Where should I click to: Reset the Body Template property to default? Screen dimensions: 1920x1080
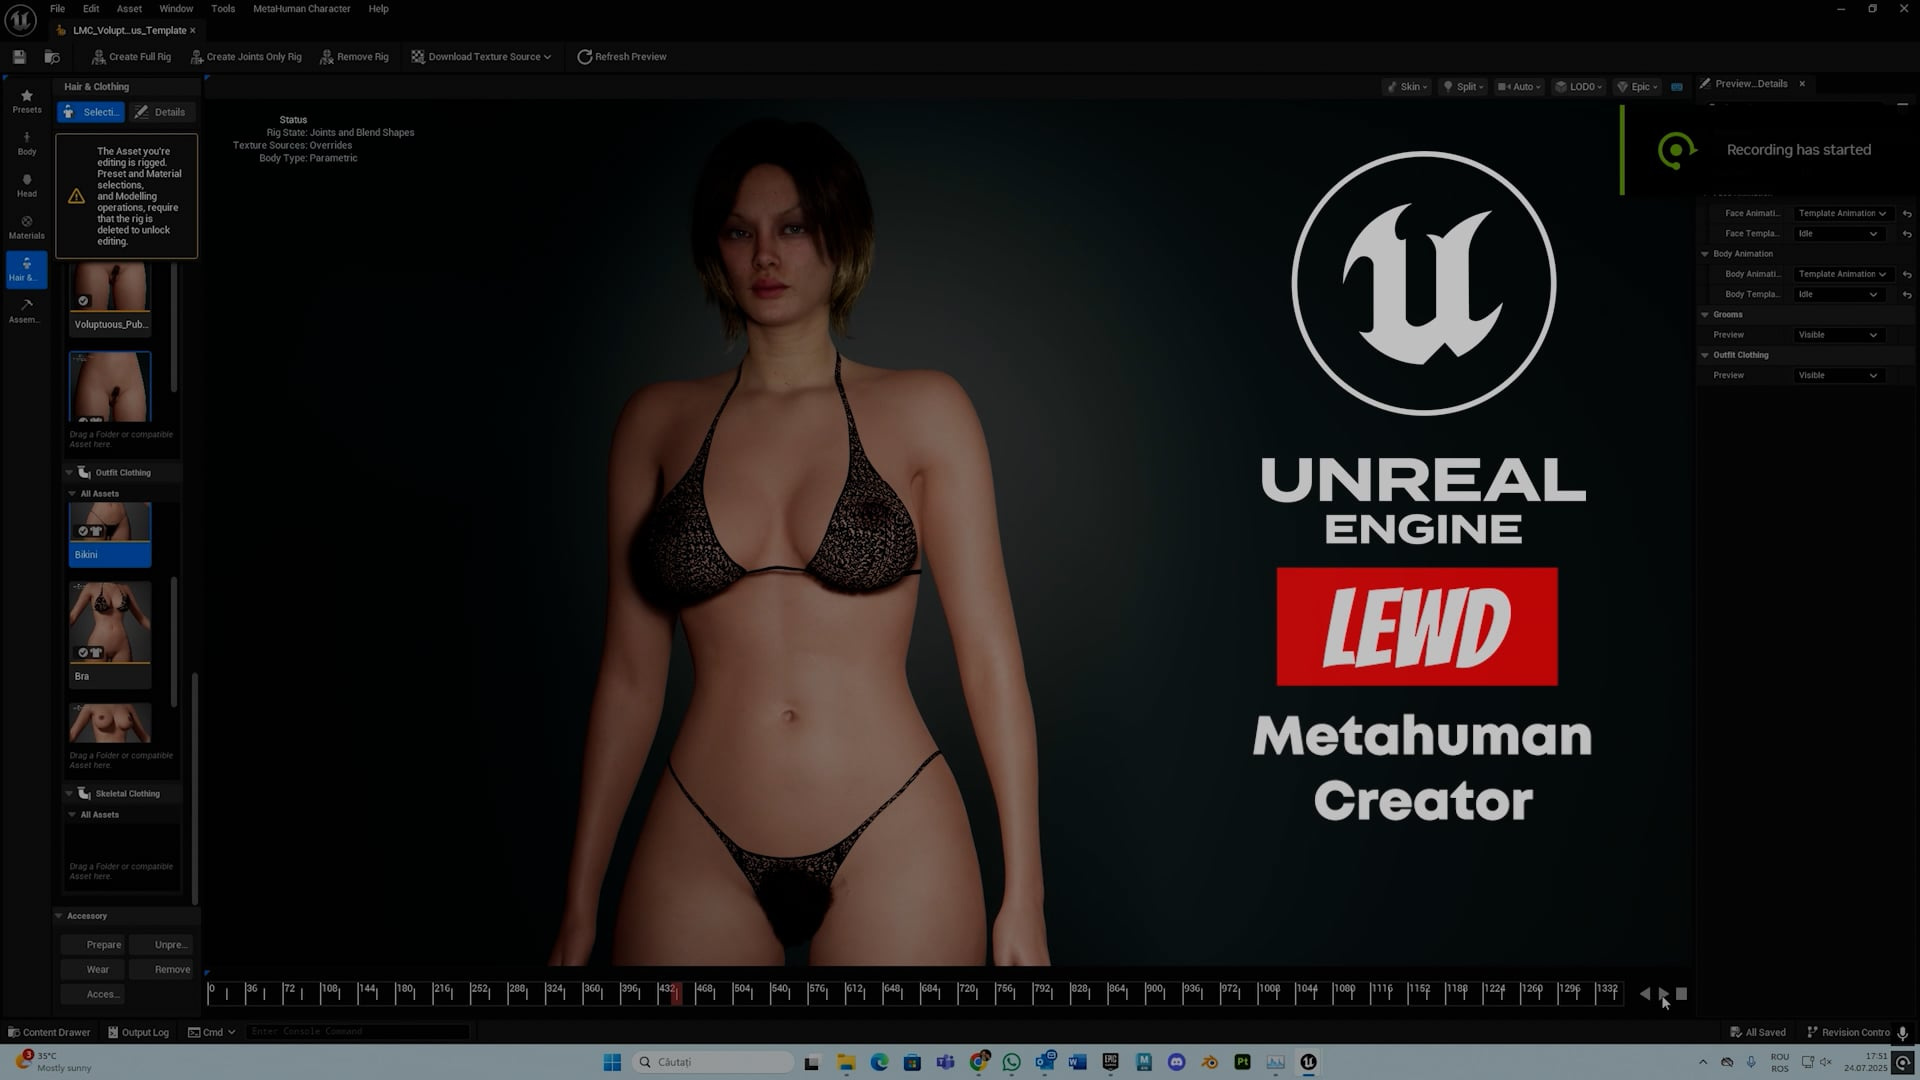[x=1907, y=295]
